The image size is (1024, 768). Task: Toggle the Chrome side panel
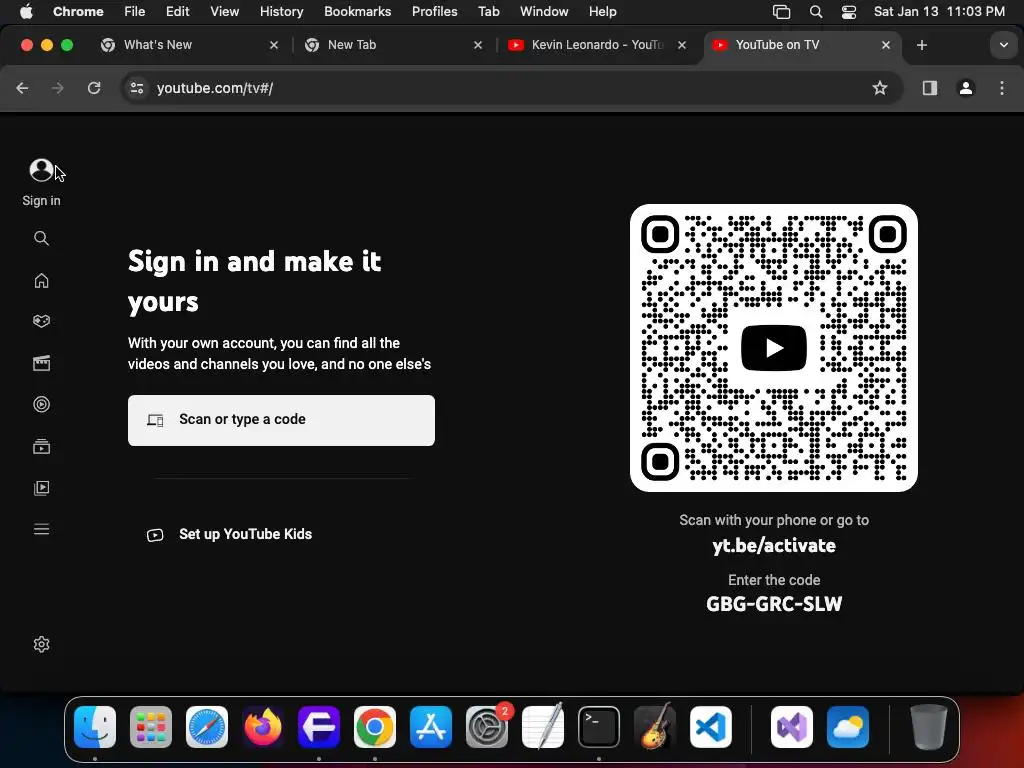point(930,88)
